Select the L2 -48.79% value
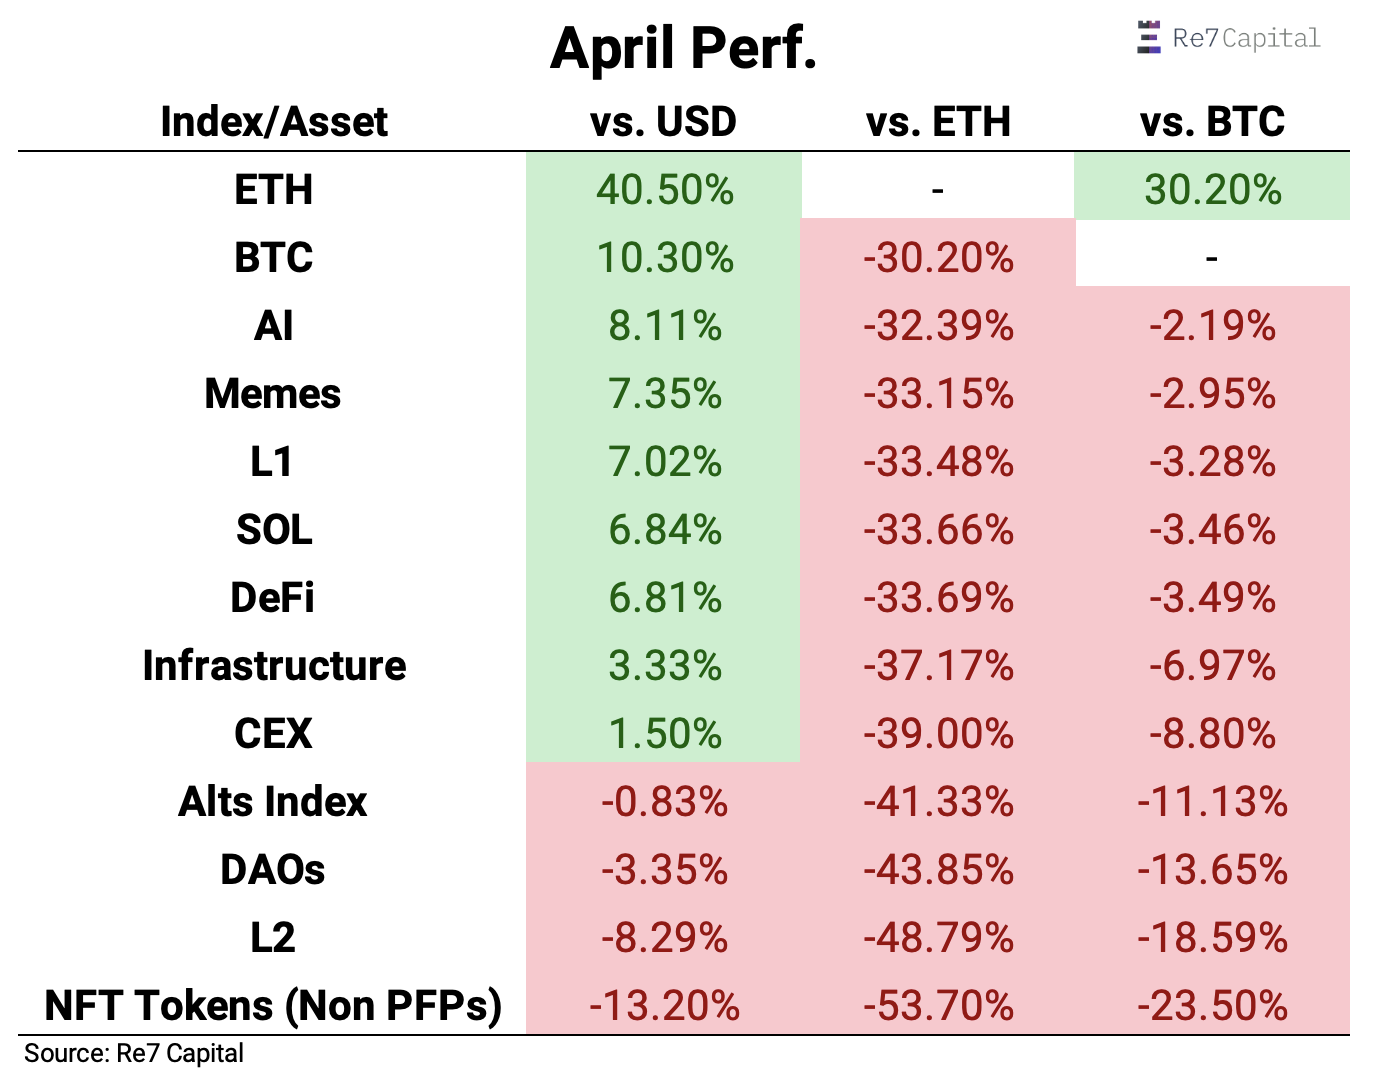The image size is (1374, 1088). click(938, 938)
